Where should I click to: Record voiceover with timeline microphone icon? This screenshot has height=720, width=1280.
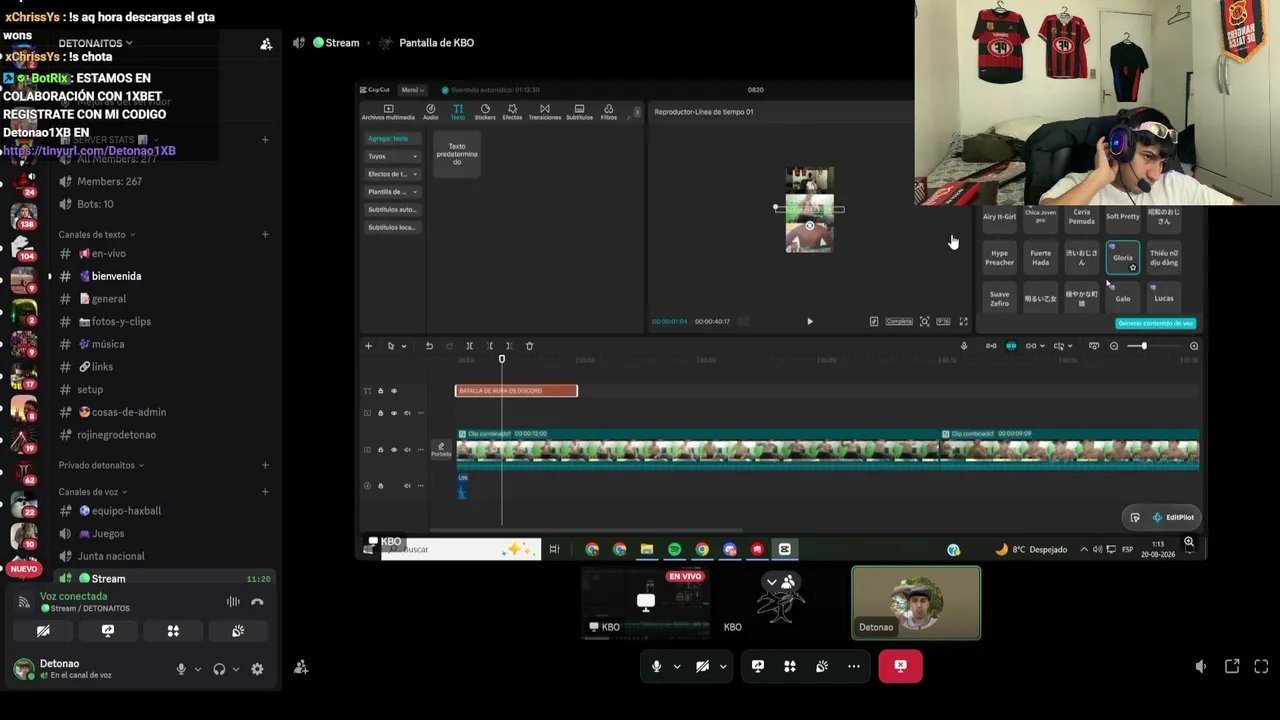click(964, 346)
